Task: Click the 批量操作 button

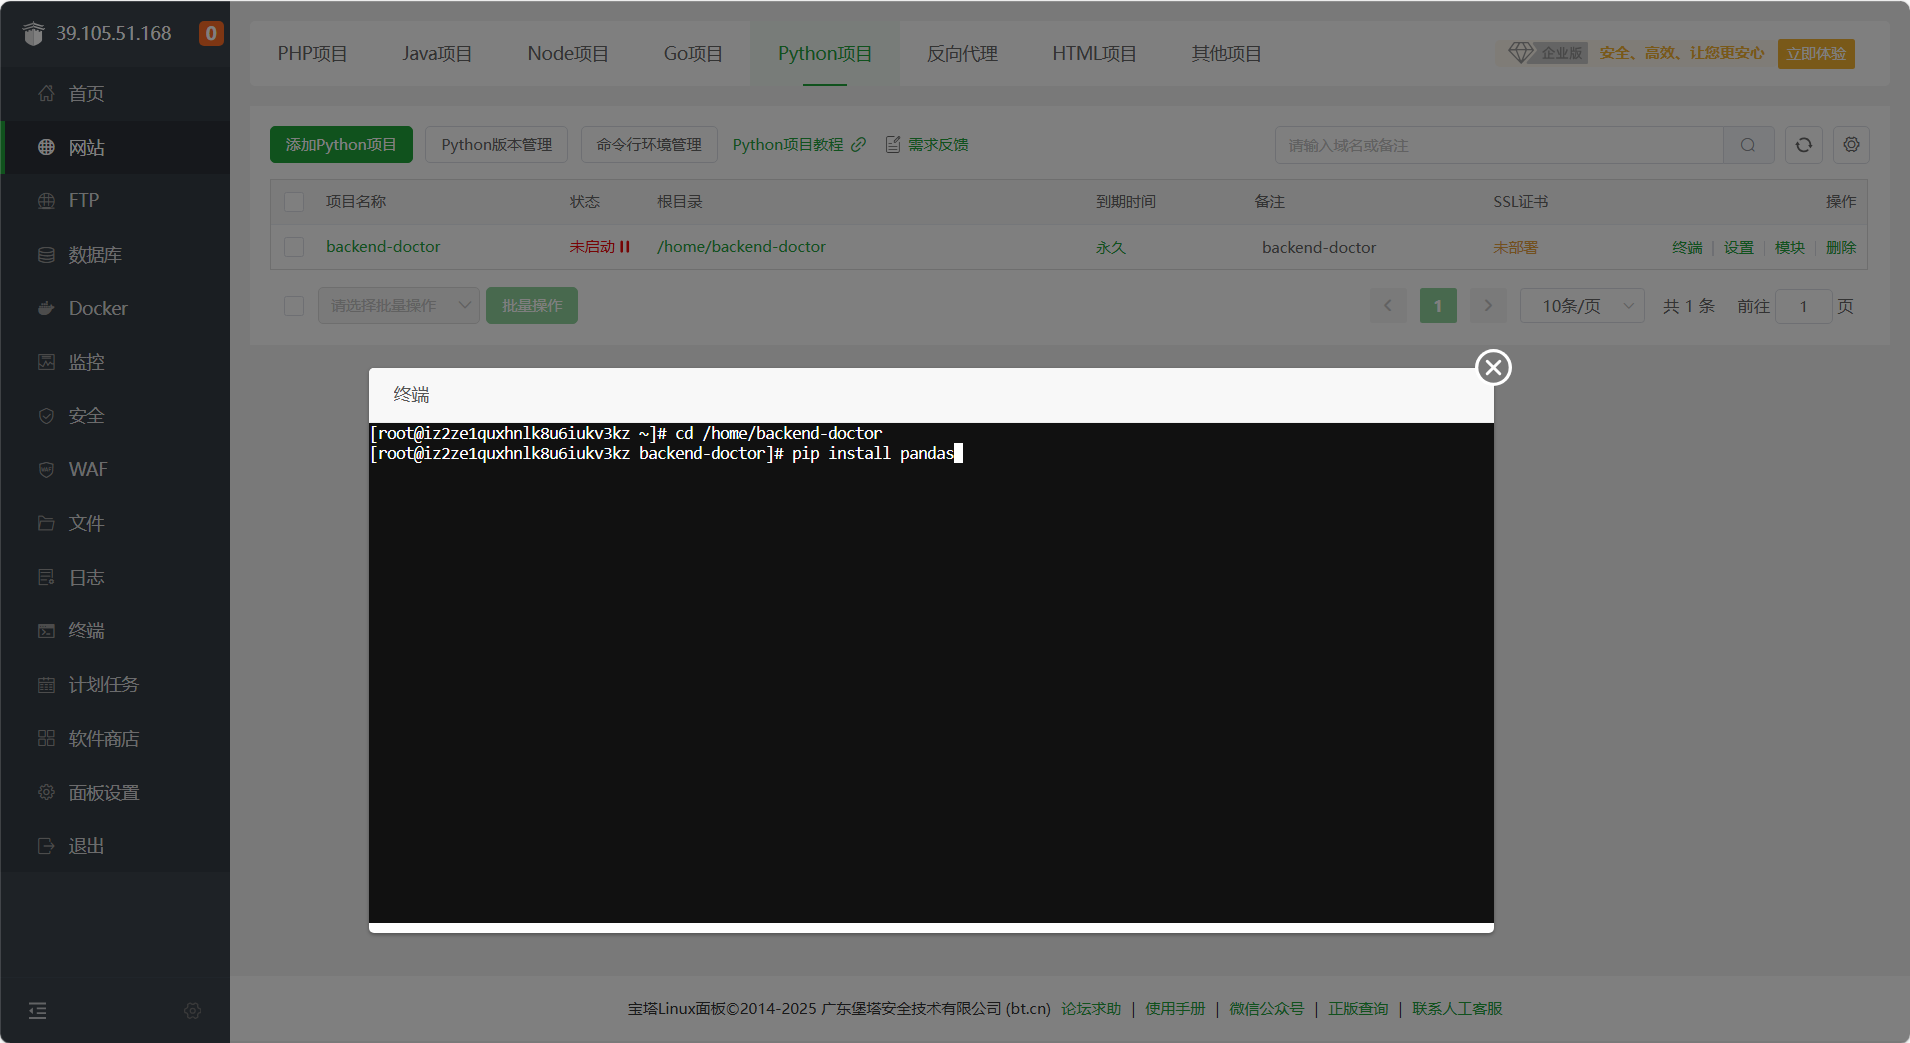Action: (x=532, y=306)
